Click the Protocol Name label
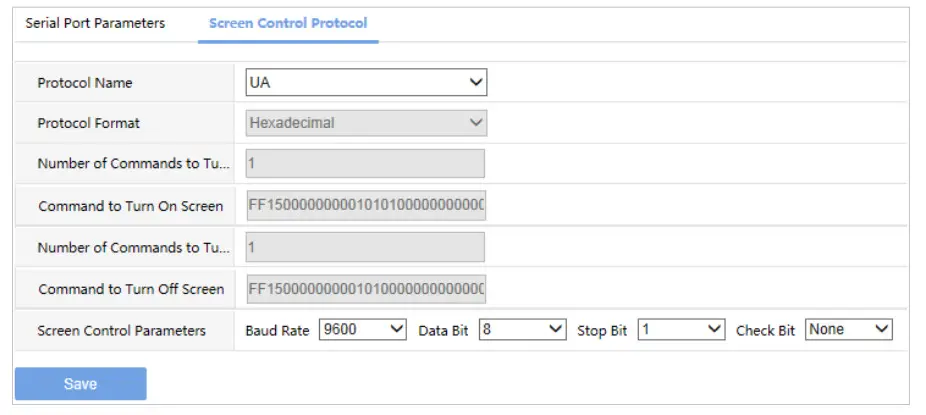This screenshot has width=926, height=415. point(85,83)
